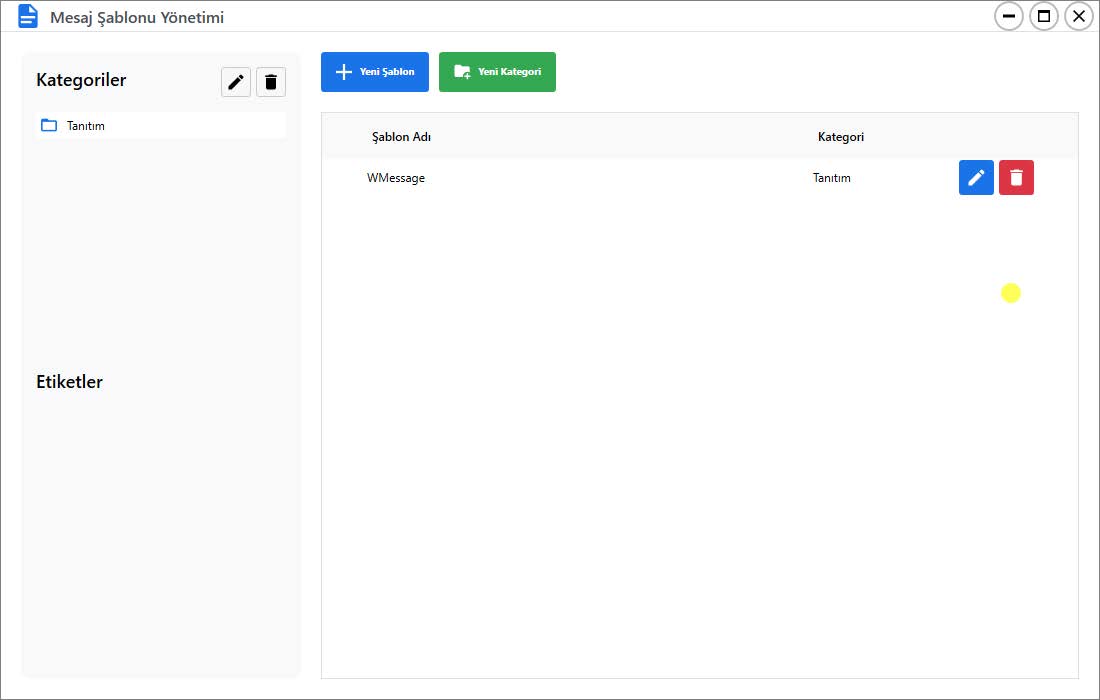The height and width of the screenshot is (700, 1100).
Task: Select the Tanıtım category in sidebar
Action: 86,126
